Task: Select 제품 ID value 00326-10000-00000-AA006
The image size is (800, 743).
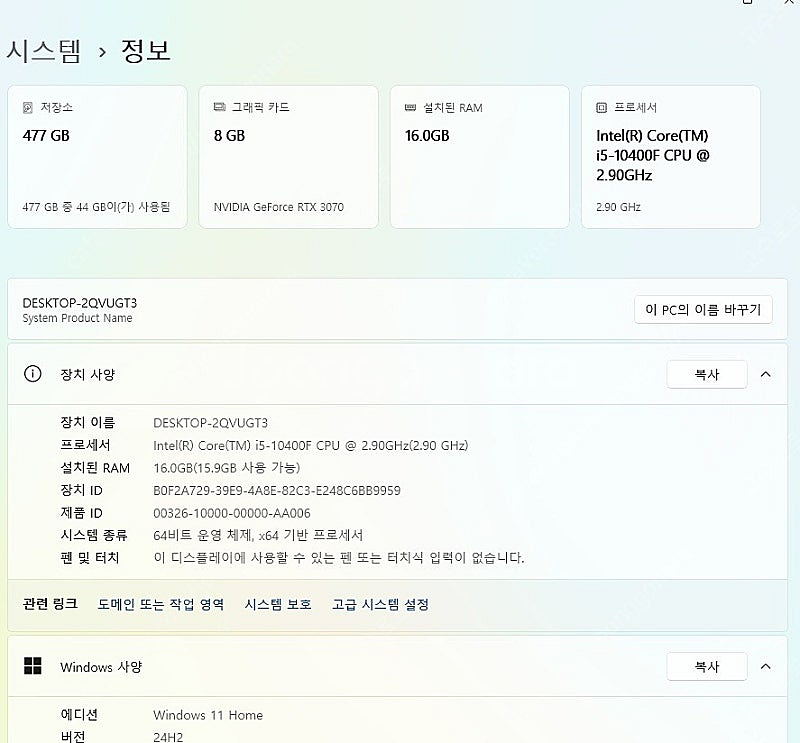Action: point(232,513)
